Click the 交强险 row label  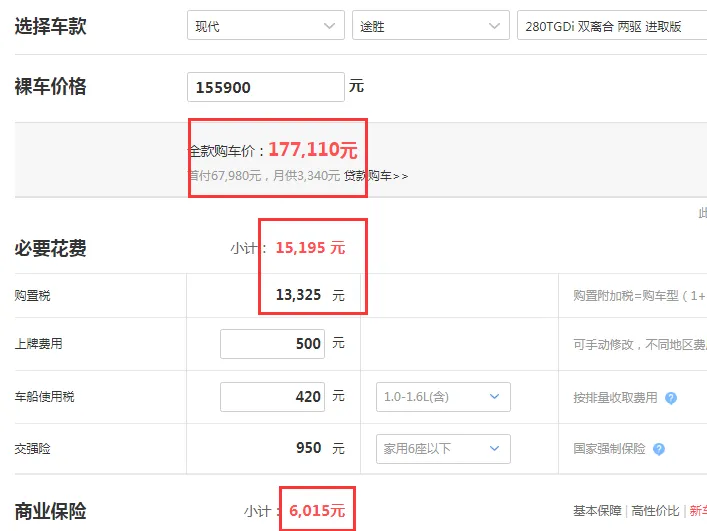[x=32, y=449]
